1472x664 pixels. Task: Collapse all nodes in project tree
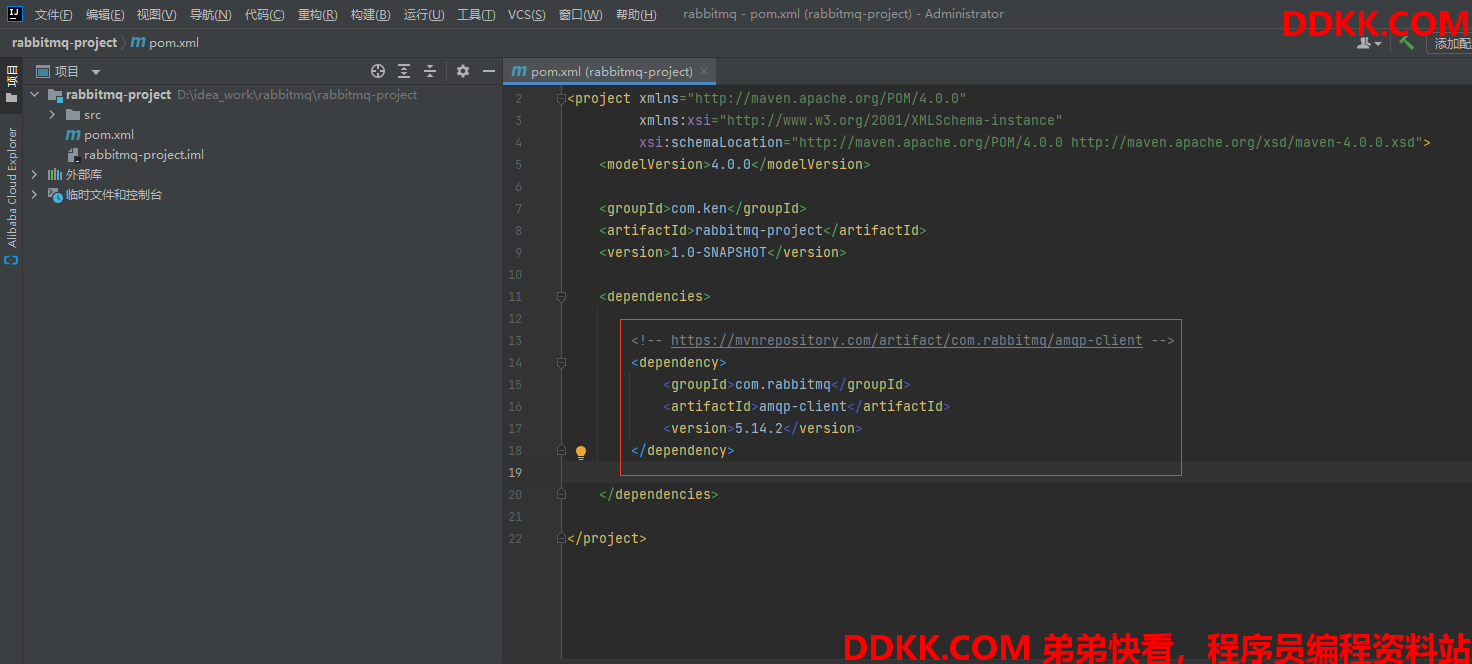point(430,71)
